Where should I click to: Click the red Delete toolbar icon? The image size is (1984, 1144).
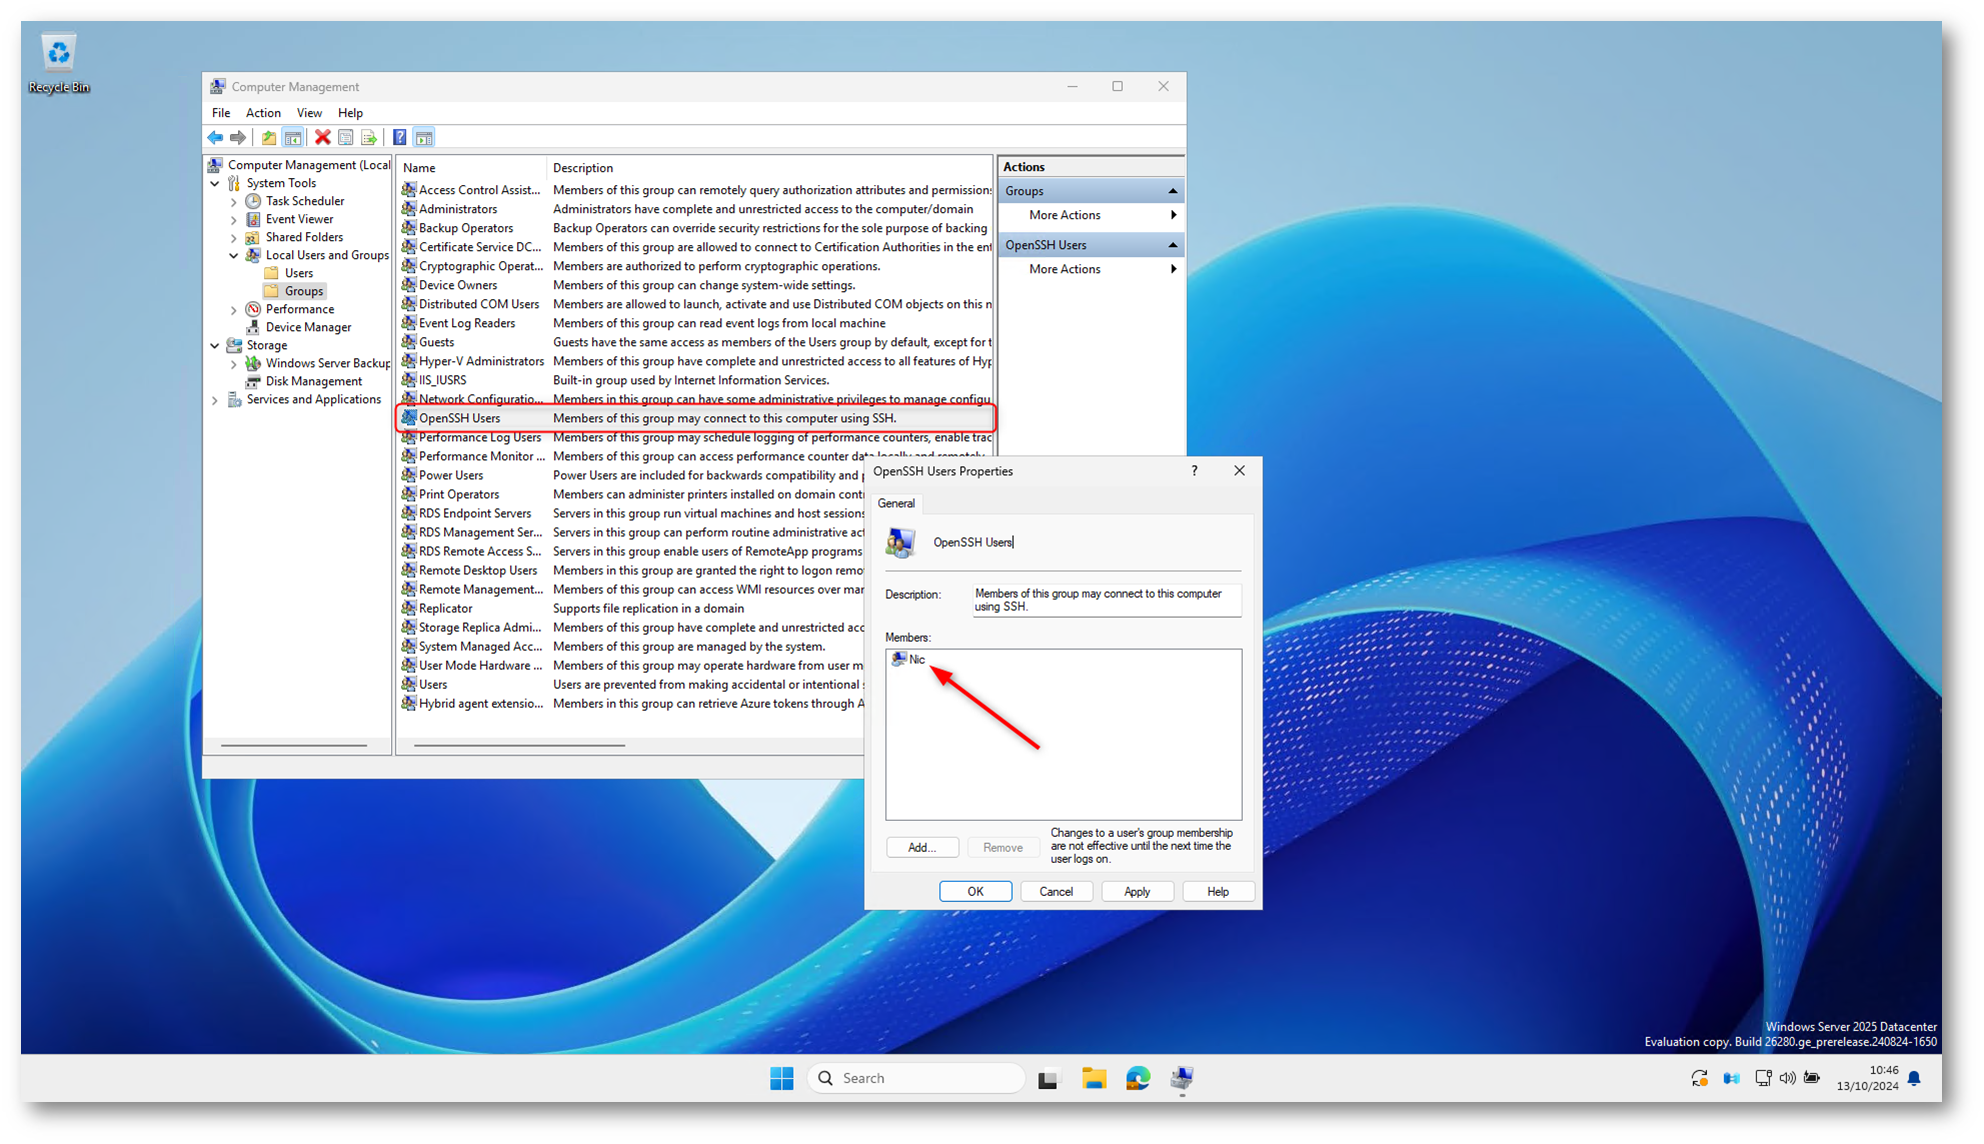coord(322,138)
